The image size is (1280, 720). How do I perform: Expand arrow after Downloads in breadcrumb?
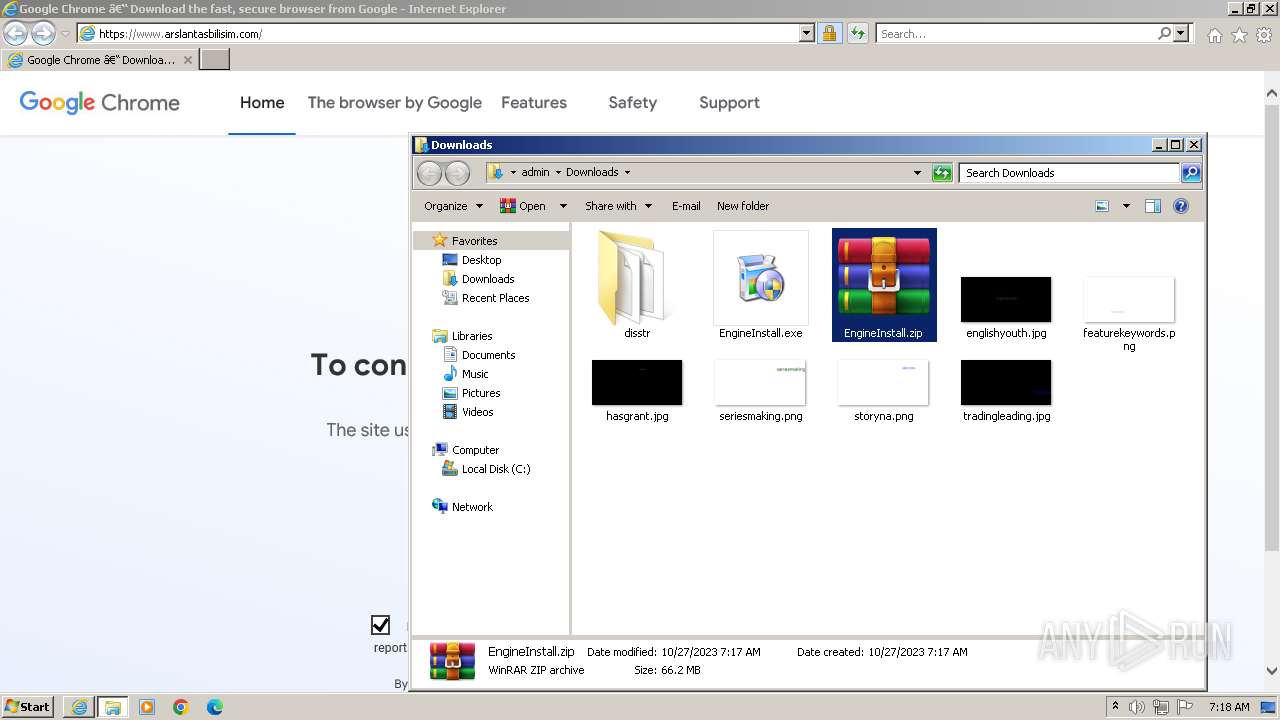pos(627,172)
